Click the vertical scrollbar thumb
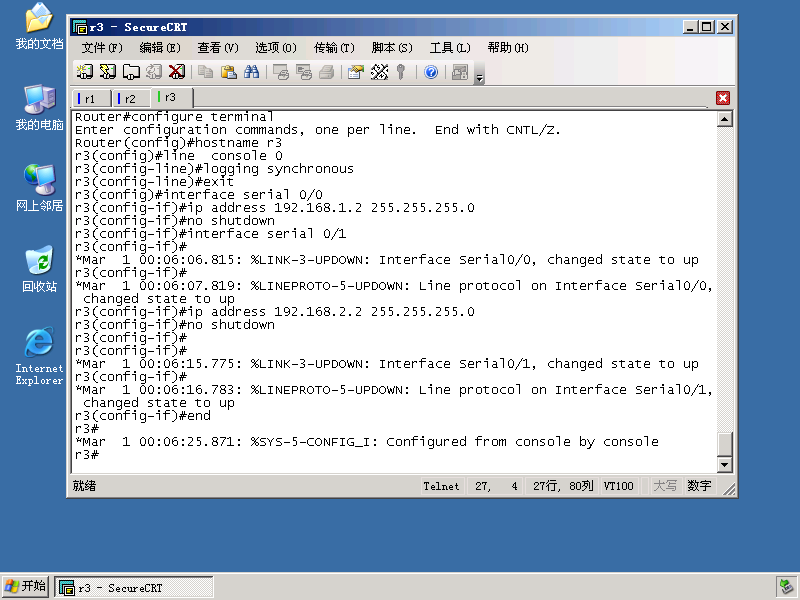The width and height of the screenshot is (800, 600). [x=724, y=444]
